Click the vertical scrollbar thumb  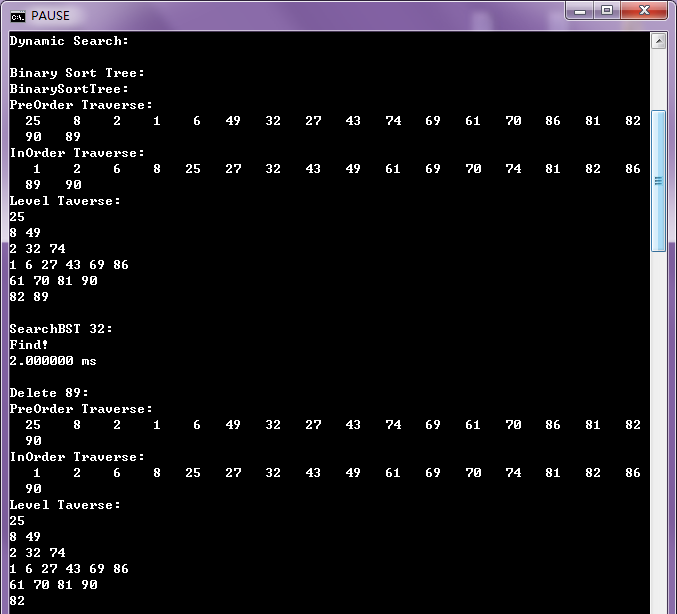tap(658, 180)
